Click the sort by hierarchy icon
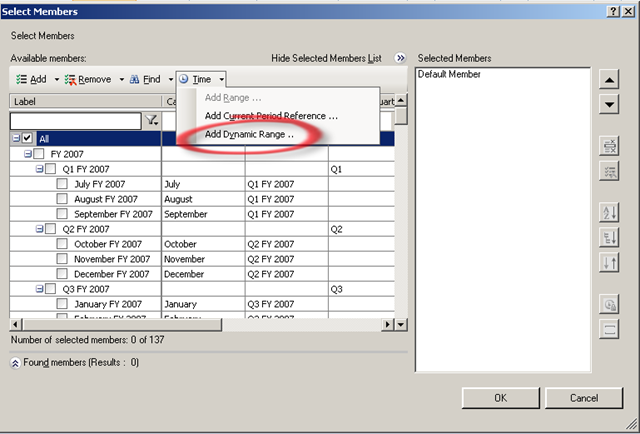The width and height of the screenshot is (640, 434). [x=609, y=238]
